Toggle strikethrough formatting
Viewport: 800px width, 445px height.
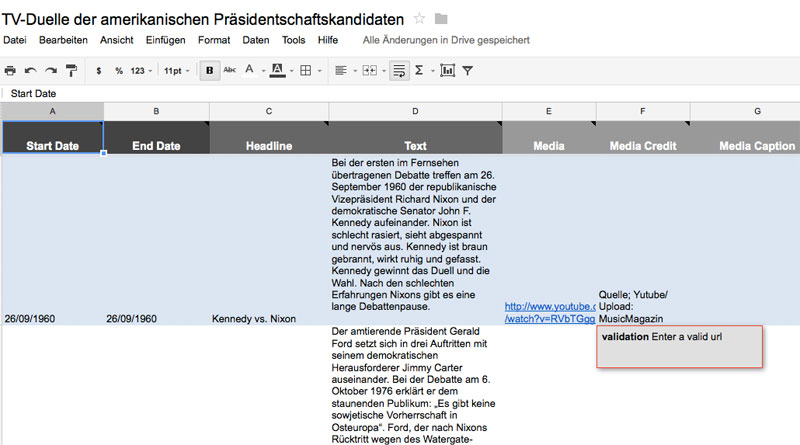pos(230,70)
